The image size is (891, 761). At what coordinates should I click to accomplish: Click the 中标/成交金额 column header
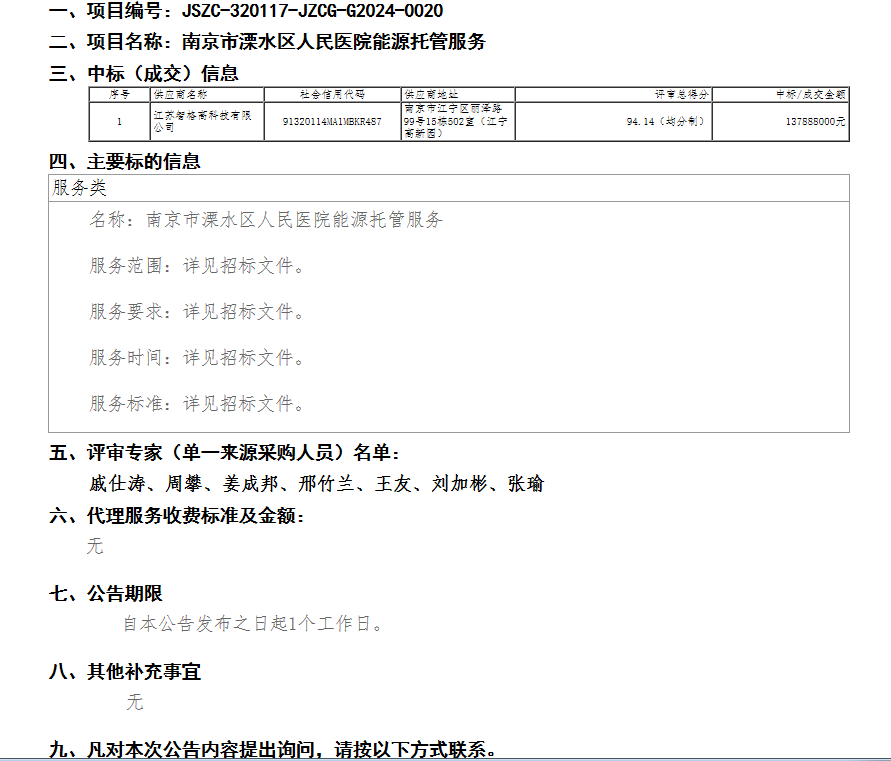[x=811, y=94]
